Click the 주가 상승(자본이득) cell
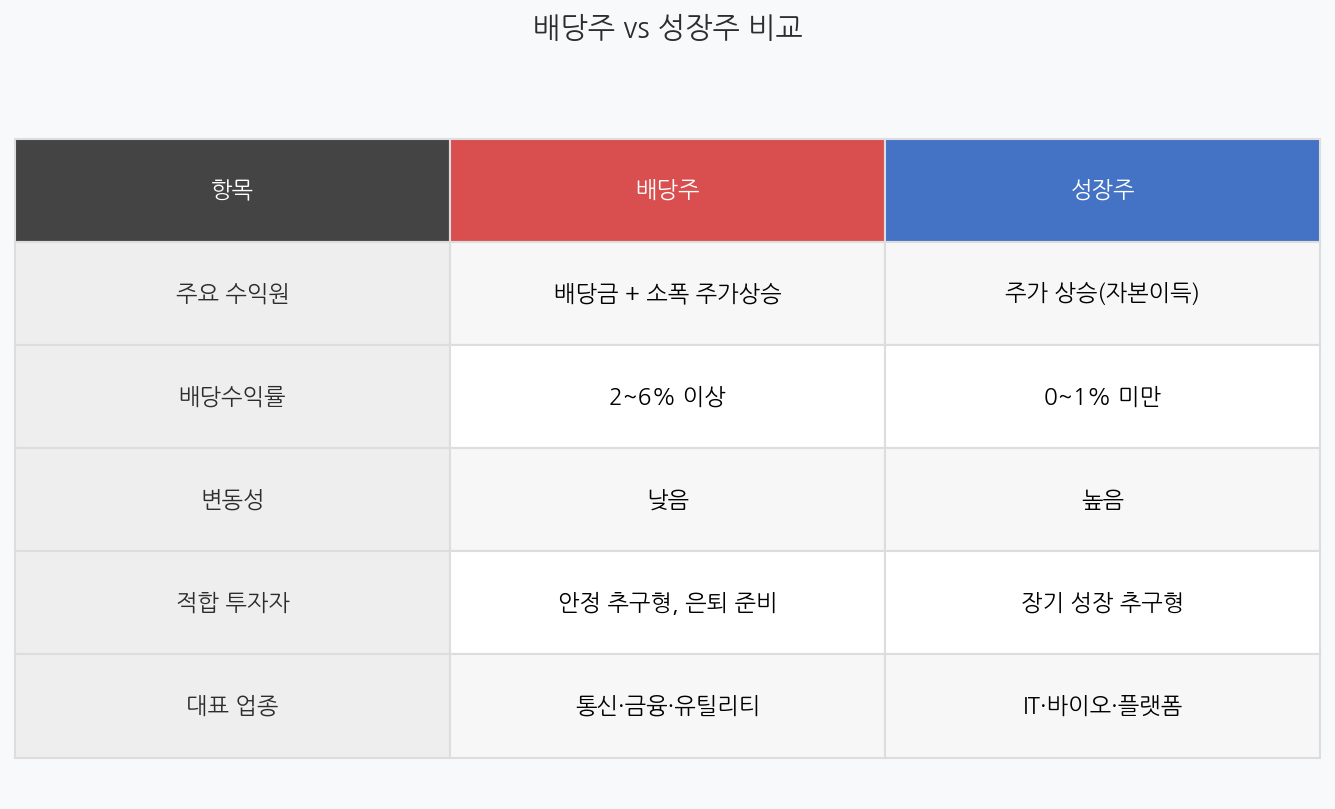 [x=1102, y=293]
